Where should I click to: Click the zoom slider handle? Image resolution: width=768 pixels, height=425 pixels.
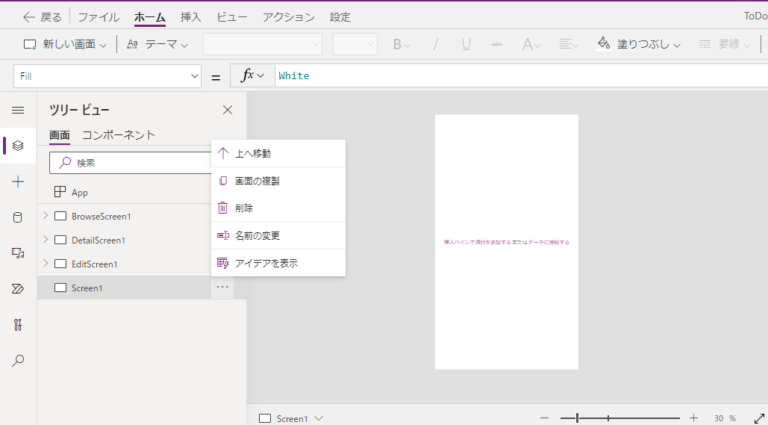(577, 418)
